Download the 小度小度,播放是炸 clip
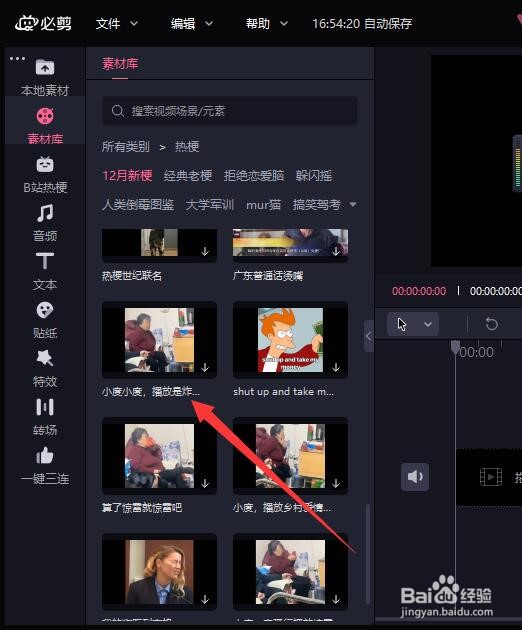The width and height of the screenshot is (522, 630). coord(205,367)
